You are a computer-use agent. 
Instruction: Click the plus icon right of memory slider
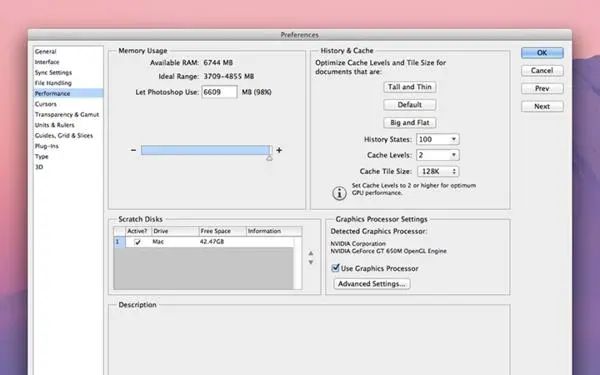279,150
